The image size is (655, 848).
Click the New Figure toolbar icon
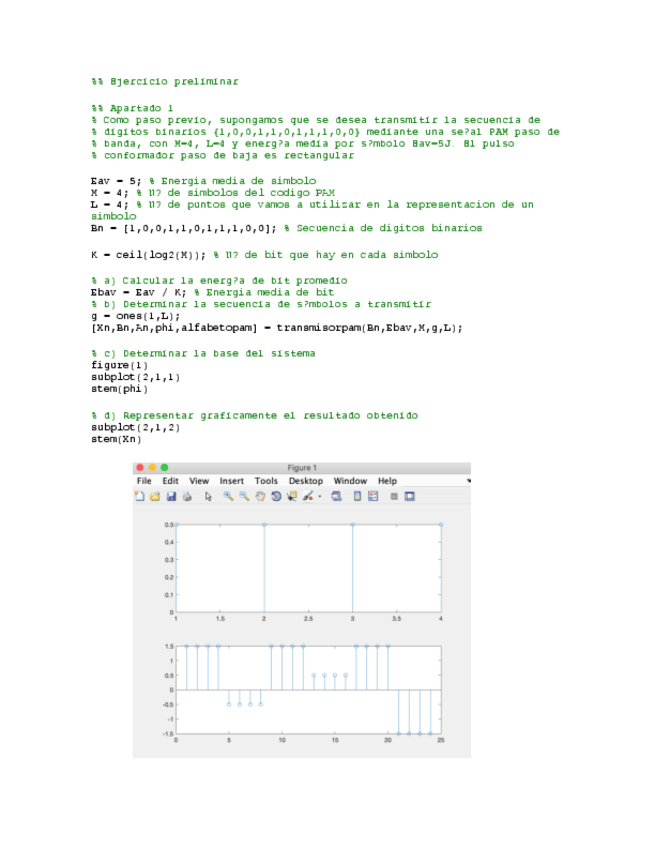141,495
